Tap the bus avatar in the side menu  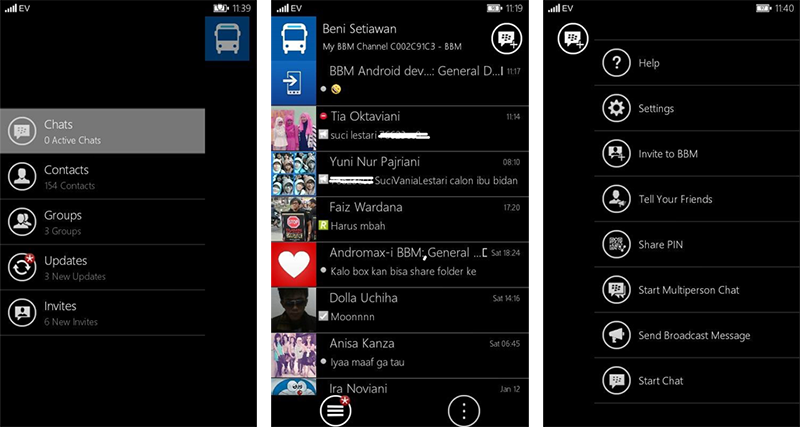[227, 38]
